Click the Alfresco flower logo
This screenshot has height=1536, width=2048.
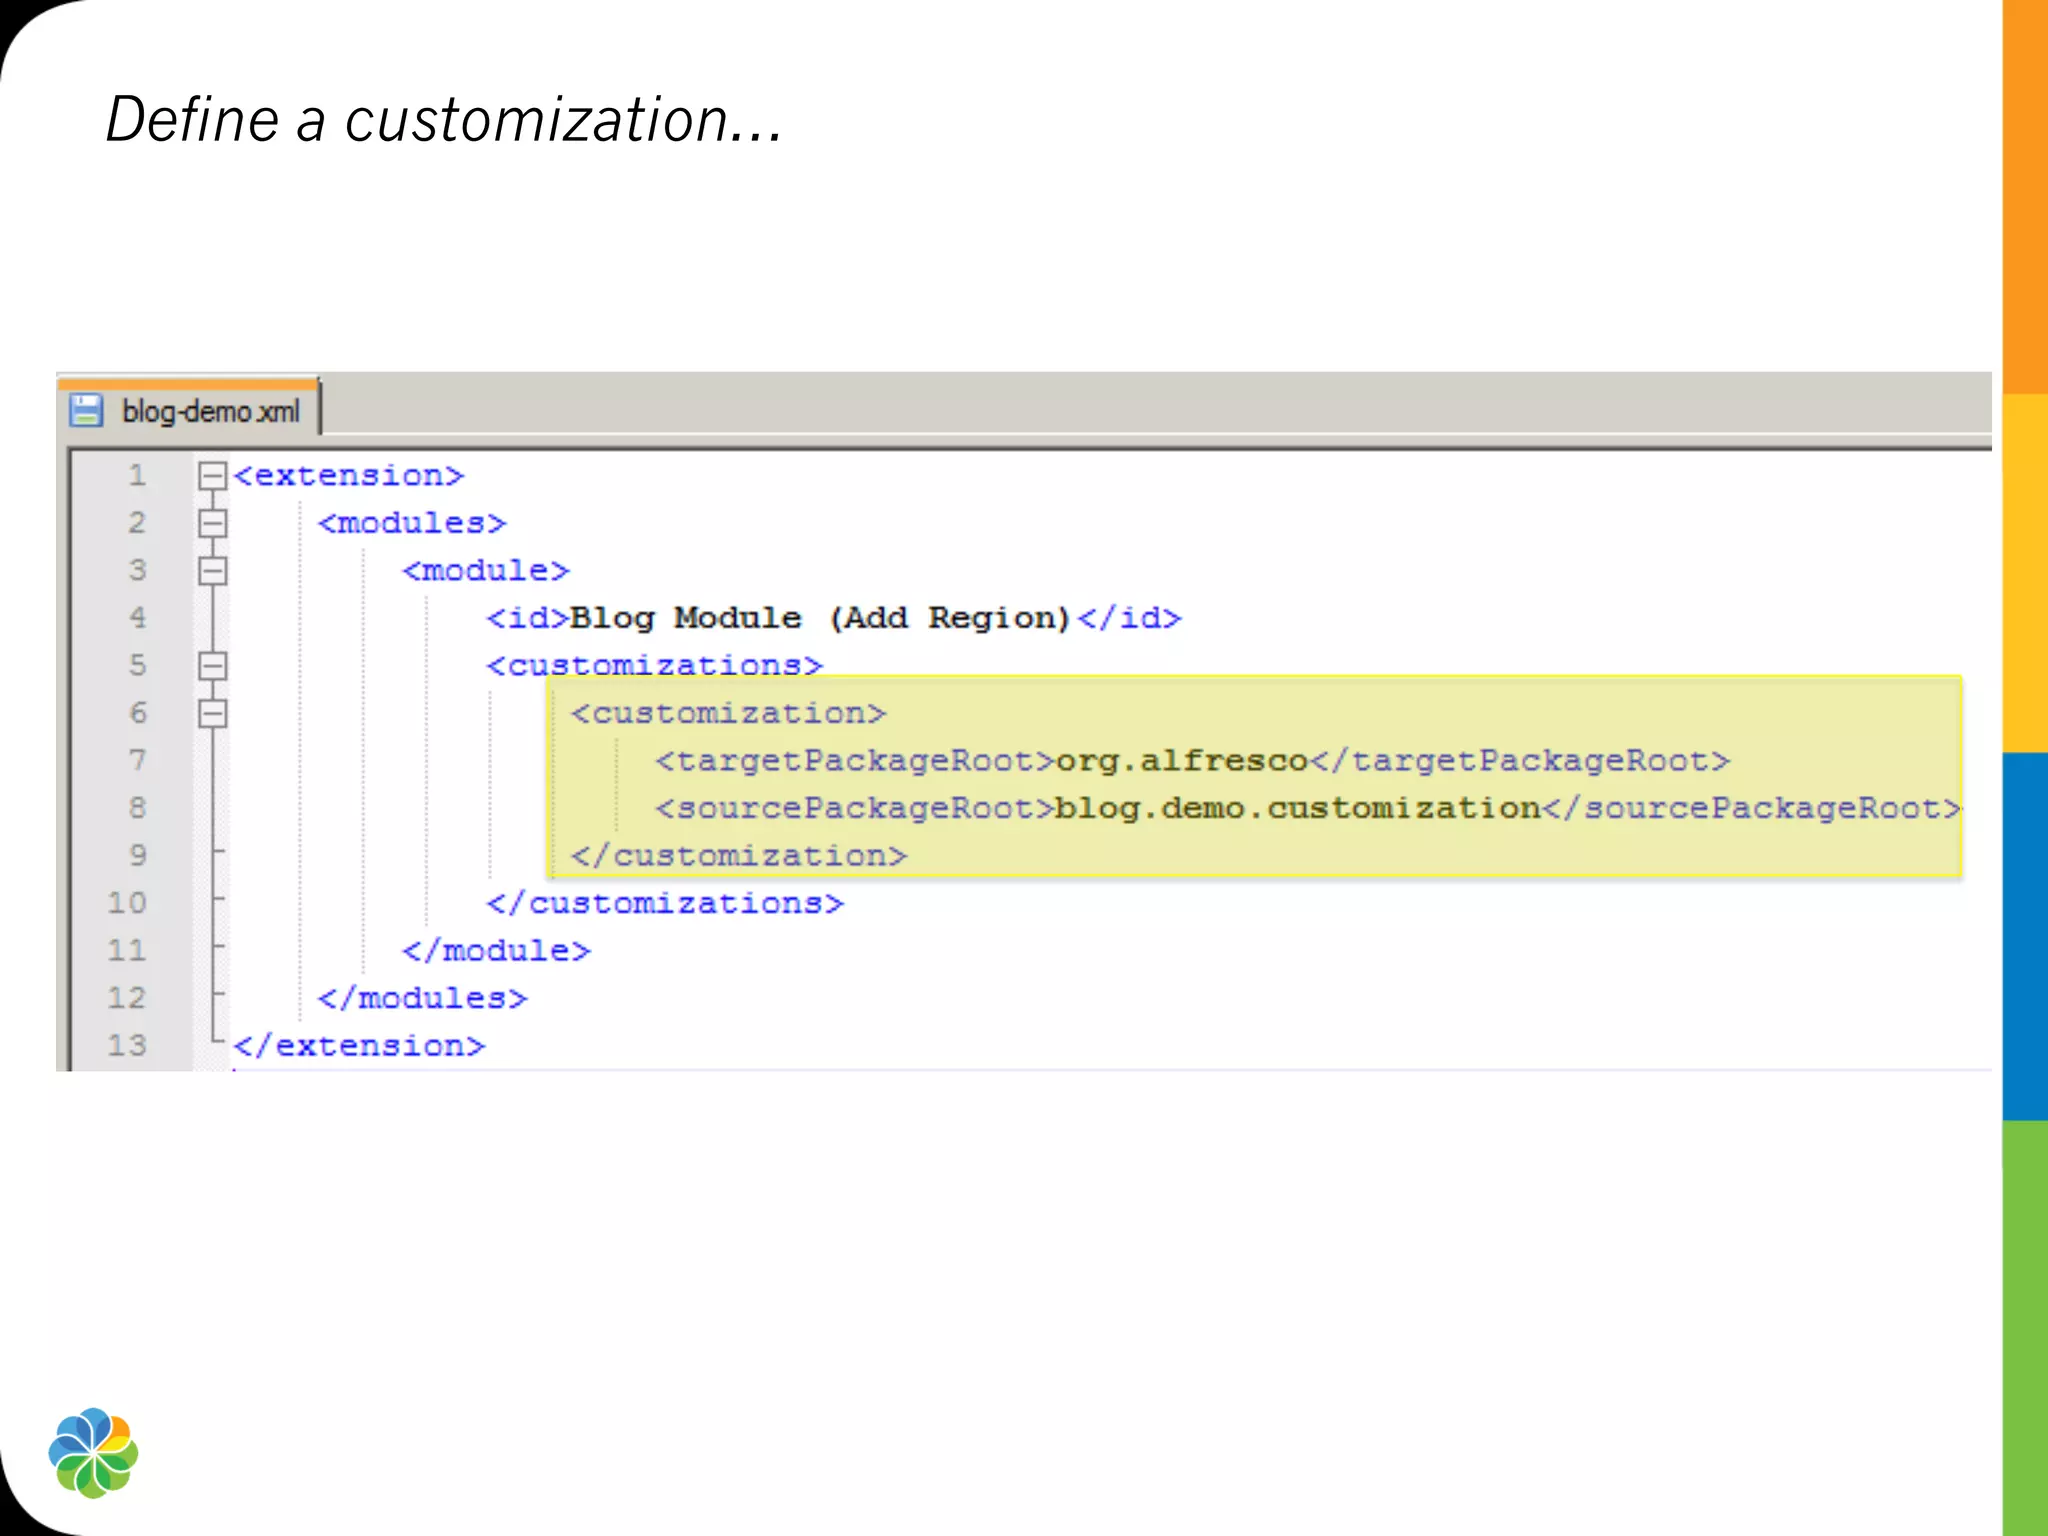tap(93, 1453)
